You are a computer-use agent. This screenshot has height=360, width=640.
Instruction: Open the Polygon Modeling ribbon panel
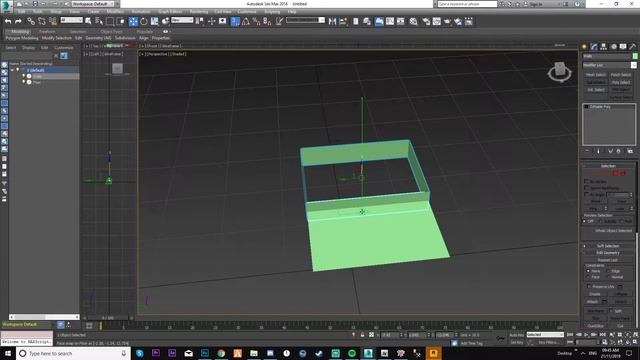(x=22, y=38)
